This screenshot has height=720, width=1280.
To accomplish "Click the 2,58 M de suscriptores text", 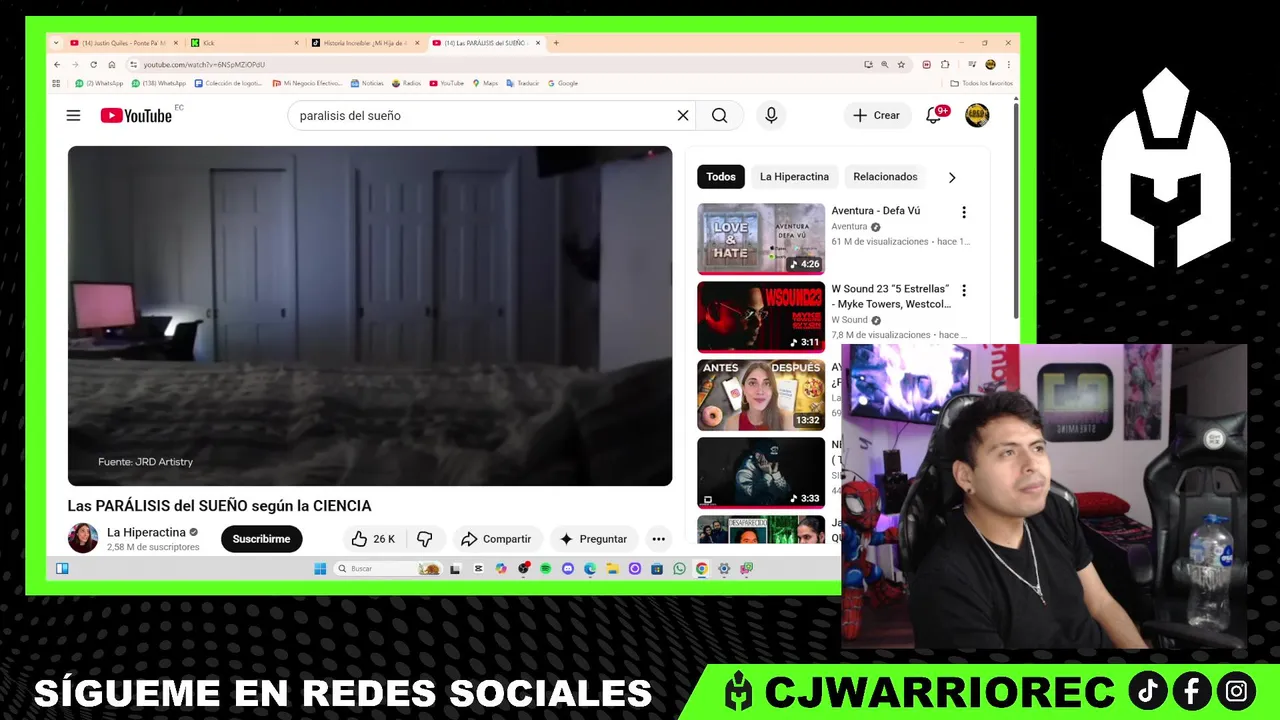I will [x=153, y=547].
